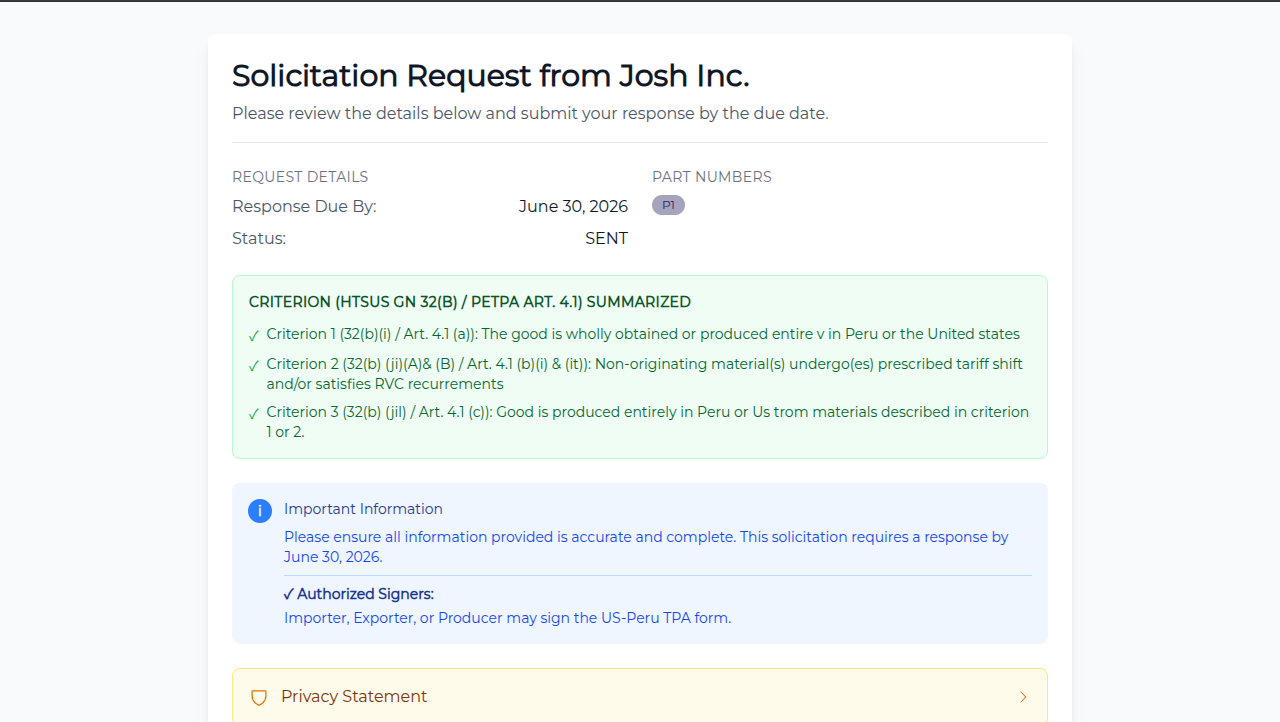Click the 'CRITERION (HTSUS GN 32(B)' summary heading
This screenshot has height=722, width=1280.
[x=470, y=302]
